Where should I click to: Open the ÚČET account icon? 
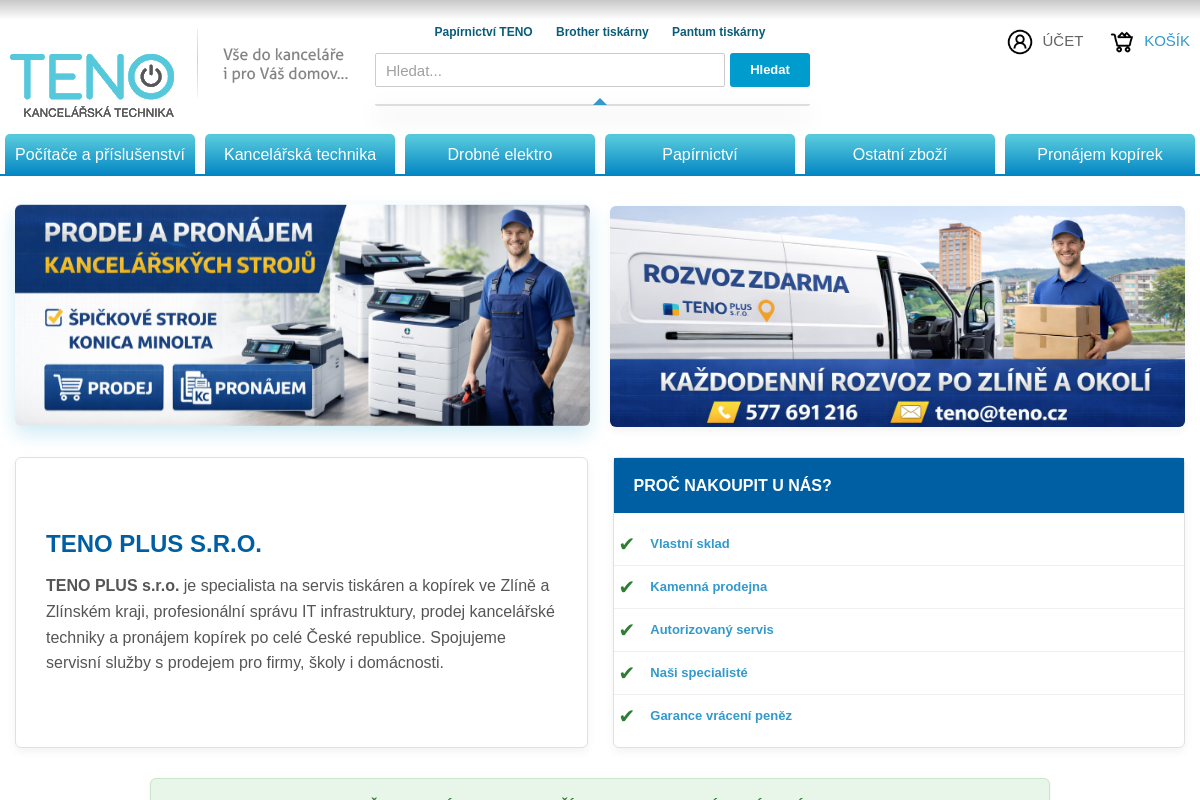click(1020, 41)
